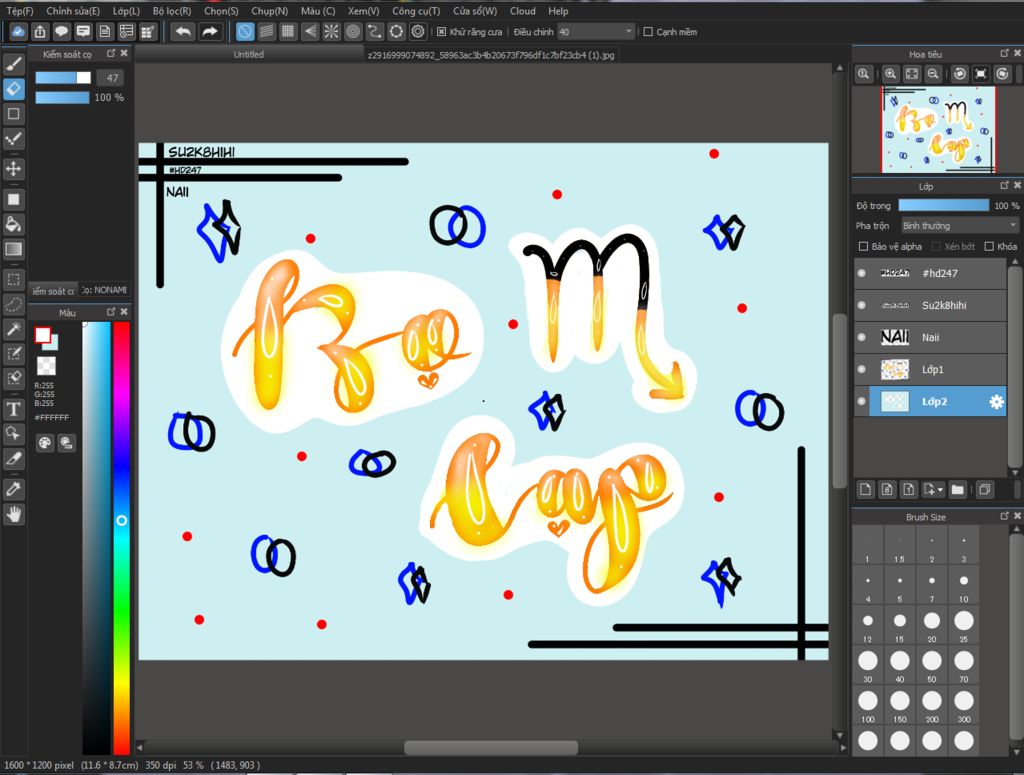The image size is (1024, 775).
Task: Select brush size 25
Action: [963, 625]
